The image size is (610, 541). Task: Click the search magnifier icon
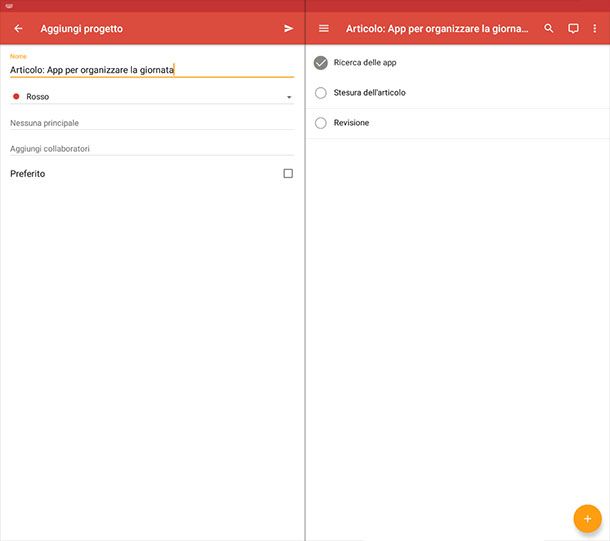(549, 29)
